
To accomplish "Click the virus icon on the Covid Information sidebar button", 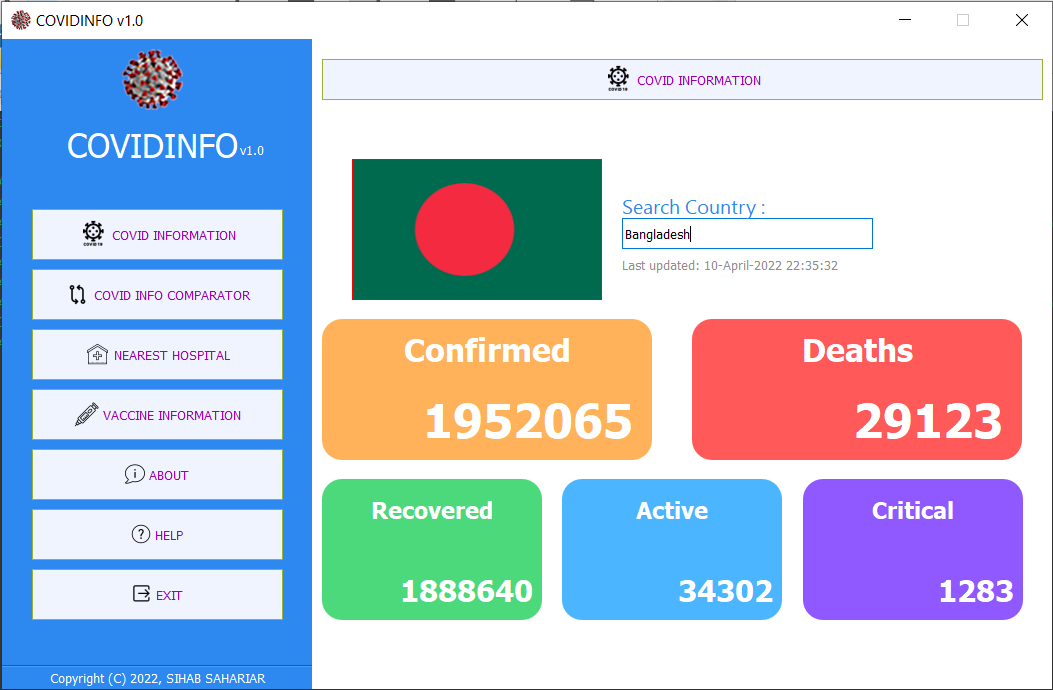I will point(93,234).
